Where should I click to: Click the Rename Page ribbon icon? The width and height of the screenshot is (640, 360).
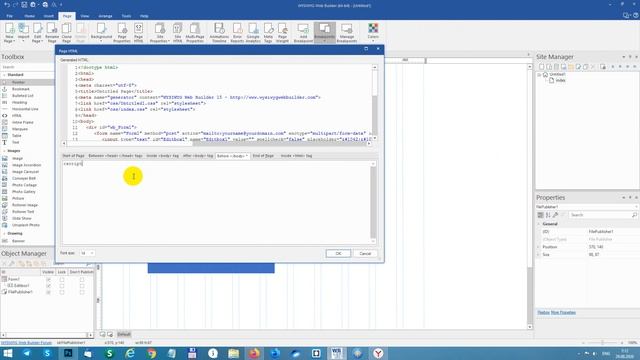[52, 33]
